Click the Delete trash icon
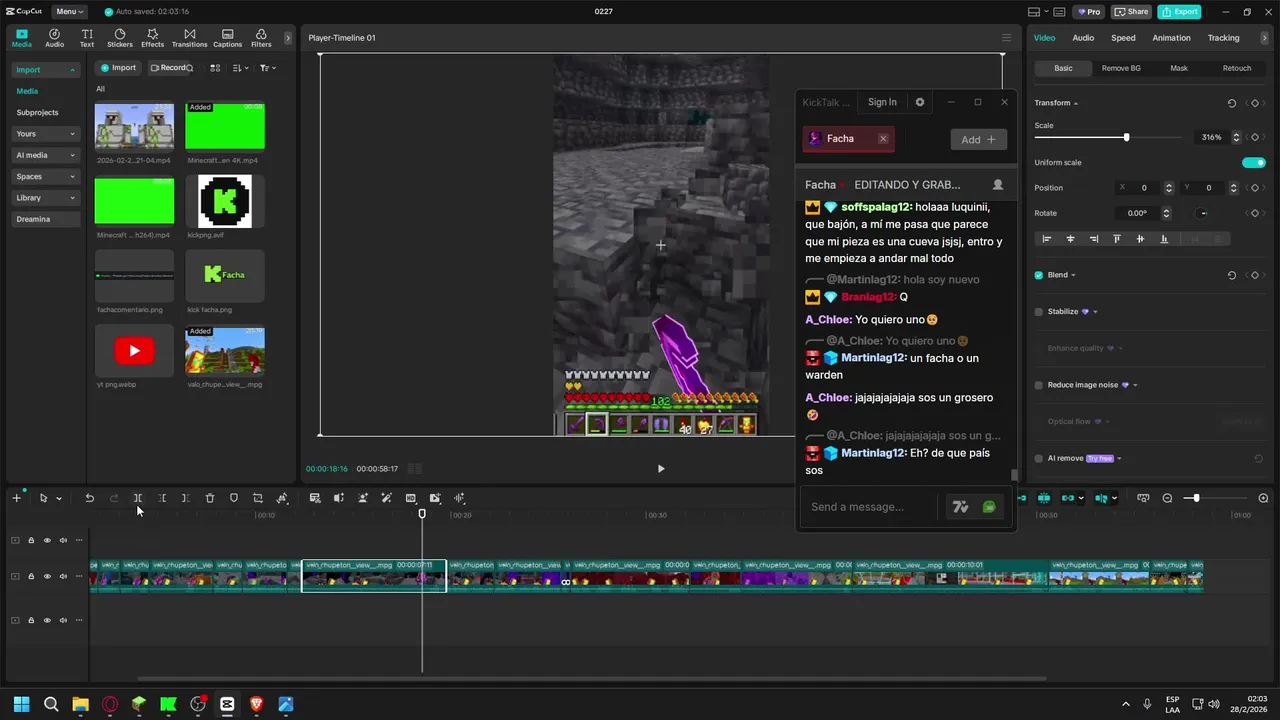 click(x=210, y=498)
